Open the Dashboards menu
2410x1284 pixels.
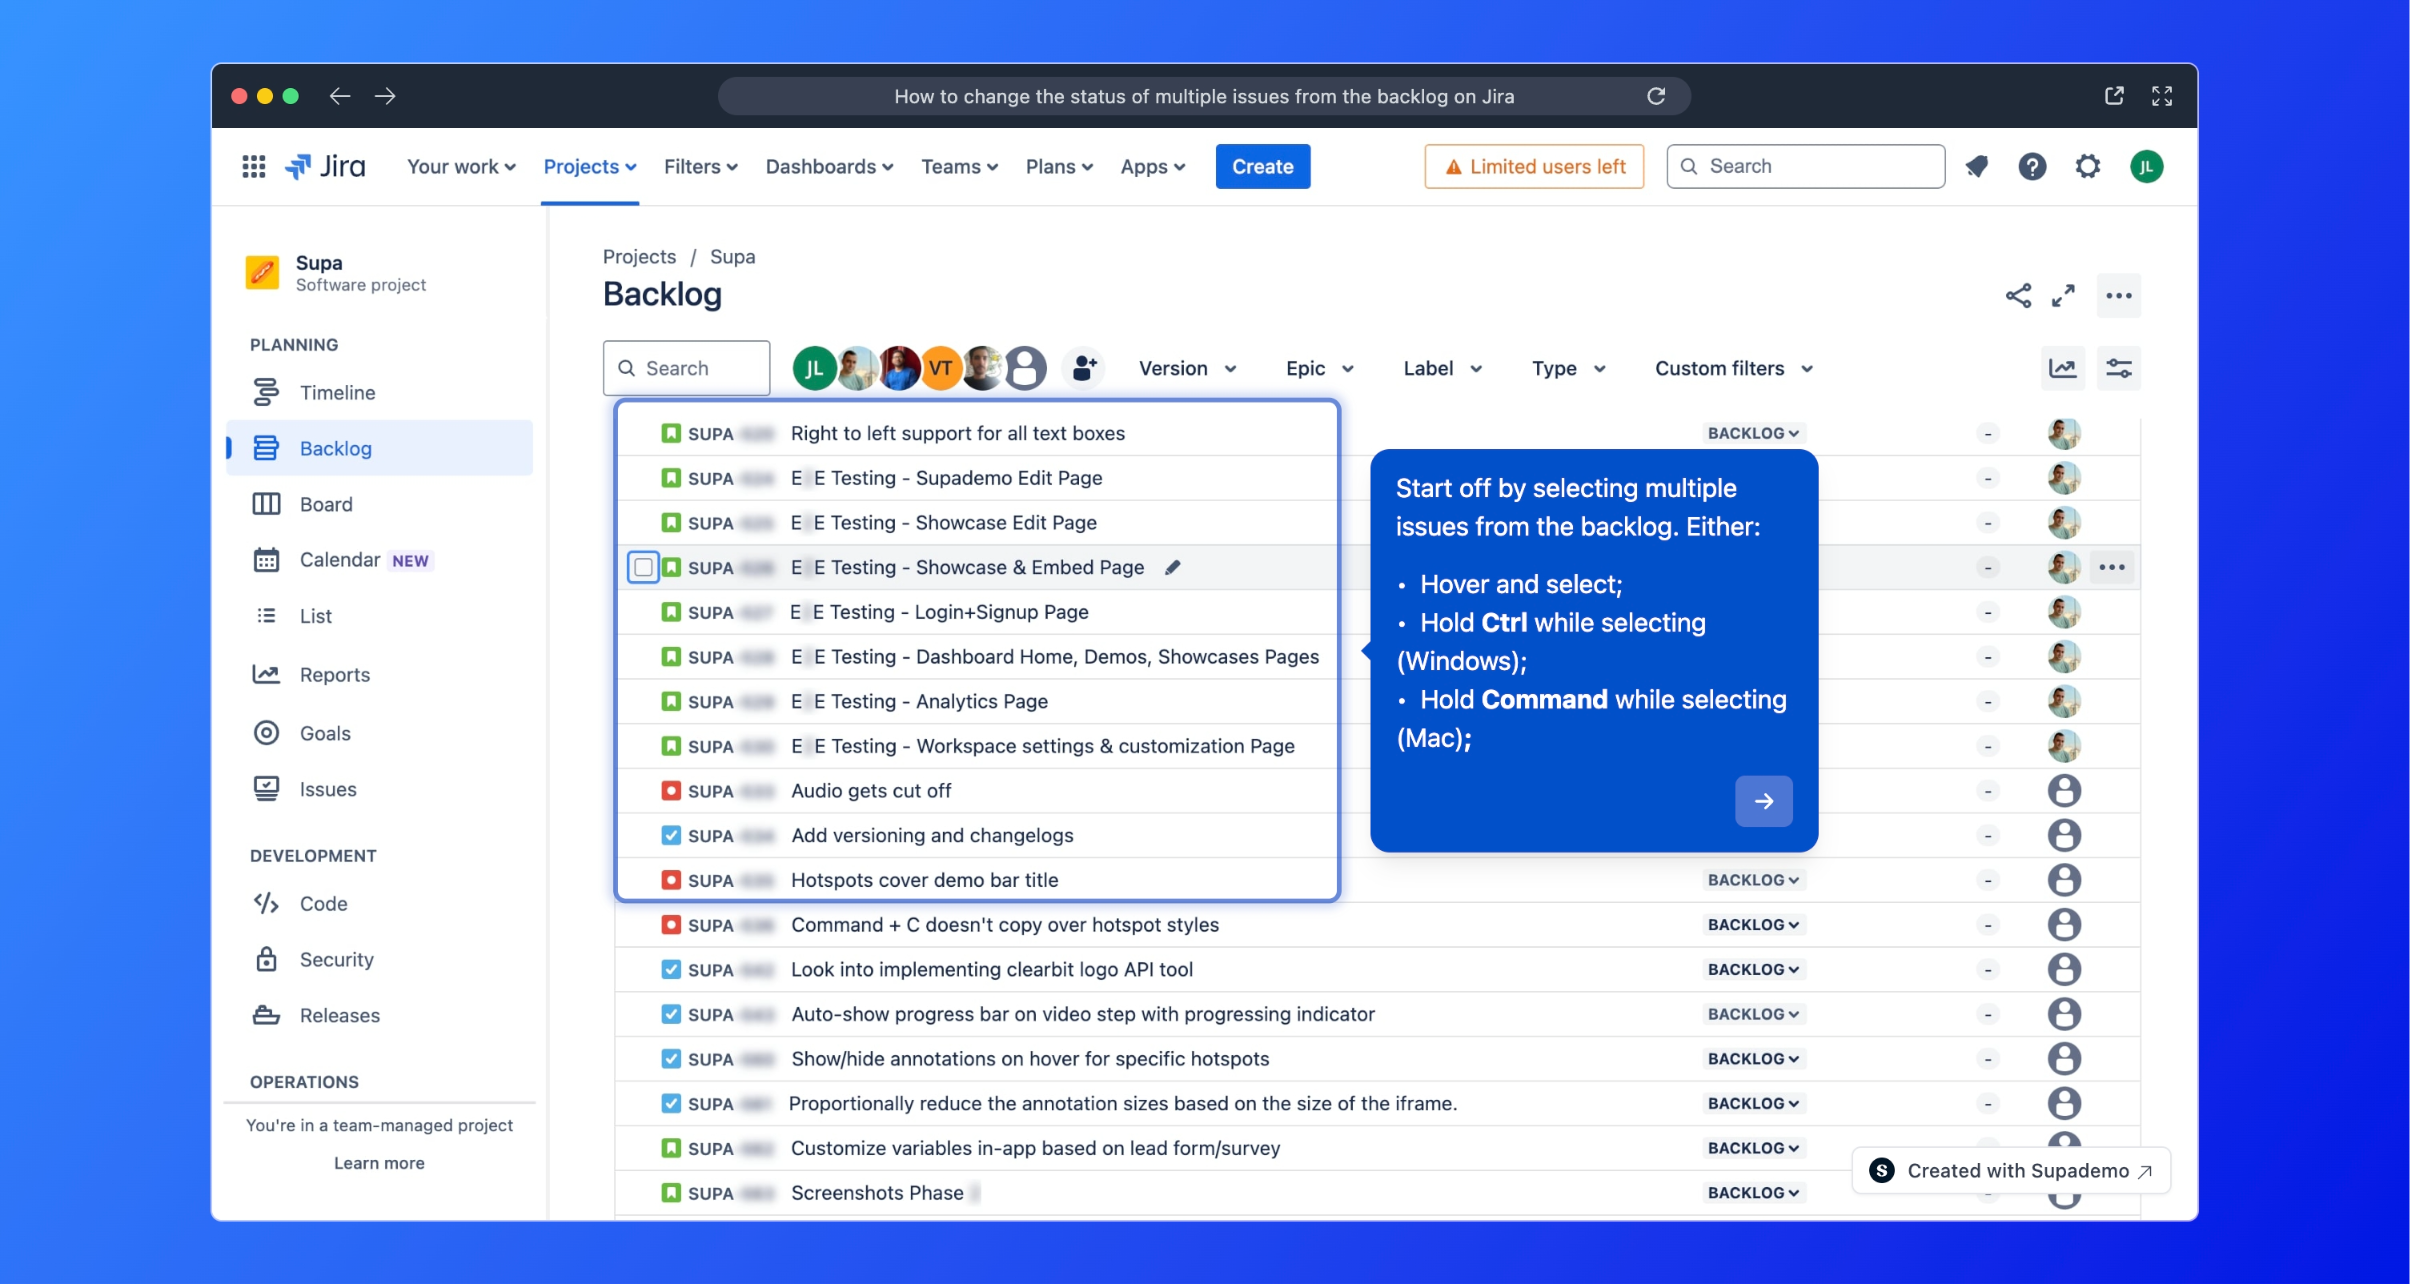pos(828,166)
